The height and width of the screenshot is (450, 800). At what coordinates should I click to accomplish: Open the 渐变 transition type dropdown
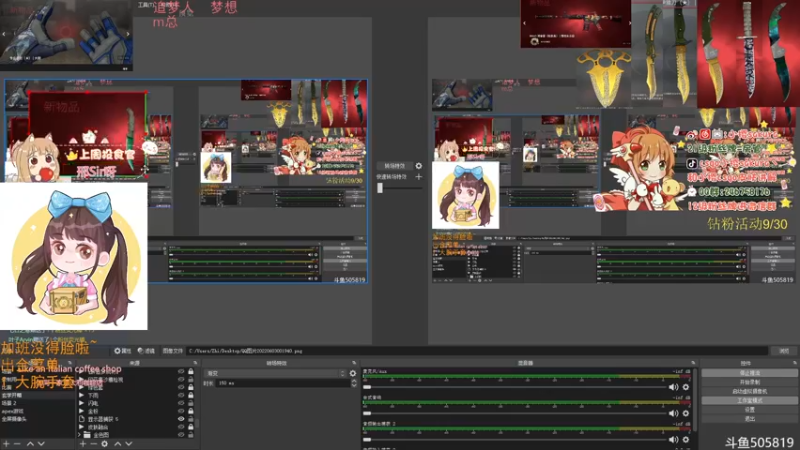[276, 373]
